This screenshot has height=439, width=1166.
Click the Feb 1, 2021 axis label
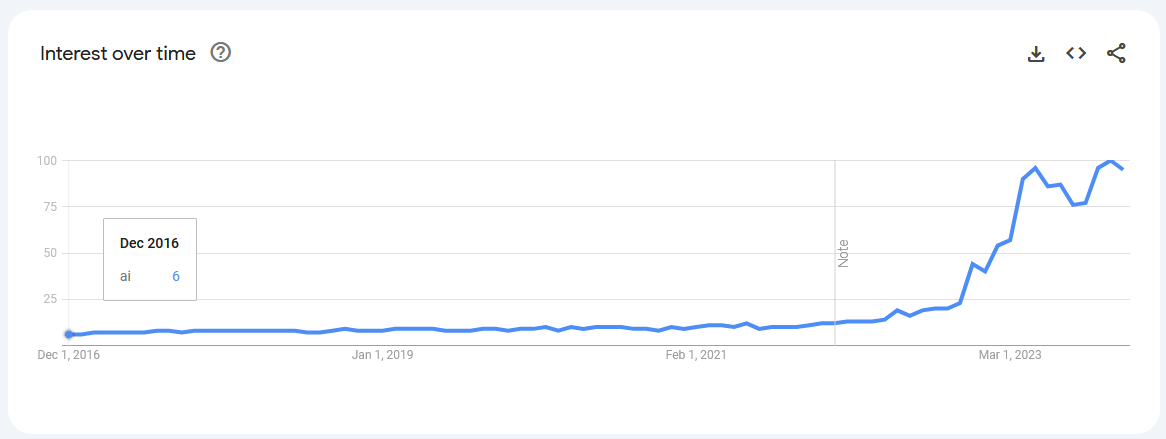coord(695,355)
